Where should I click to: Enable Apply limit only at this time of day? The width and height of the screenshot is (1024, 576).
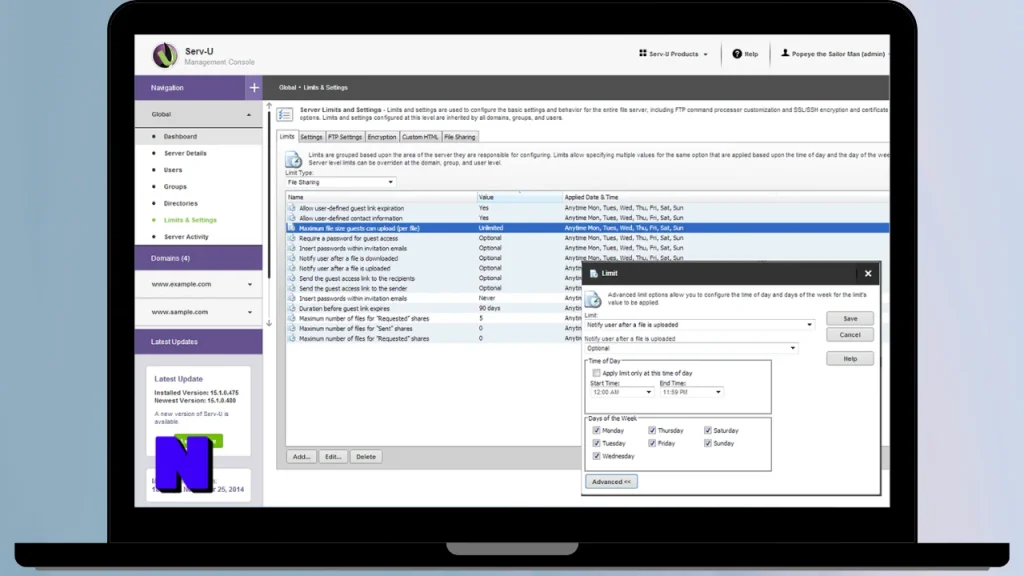[x=596, y=373]
